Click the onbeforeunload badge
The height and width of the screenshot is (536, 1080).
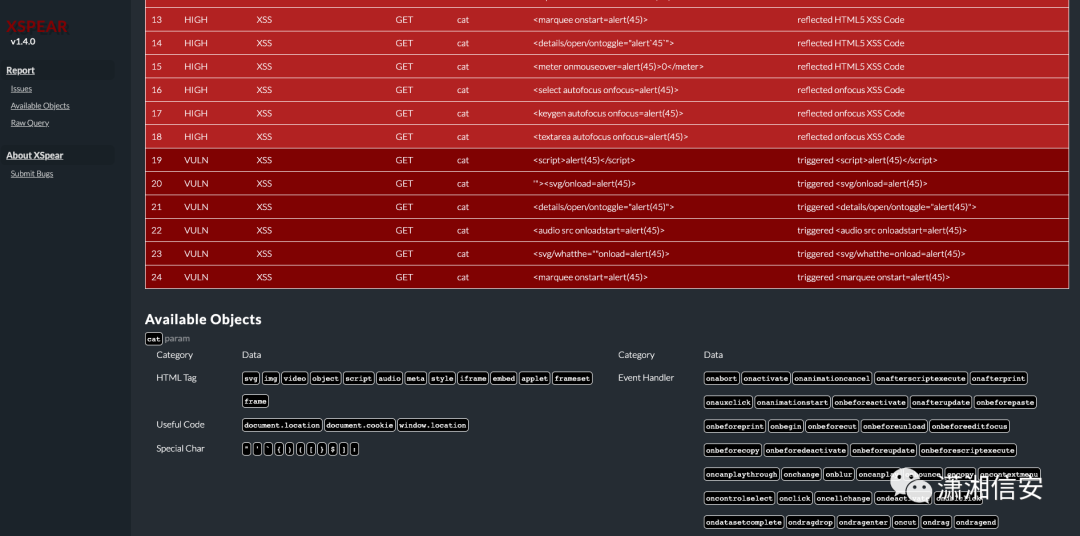(895, 426)
